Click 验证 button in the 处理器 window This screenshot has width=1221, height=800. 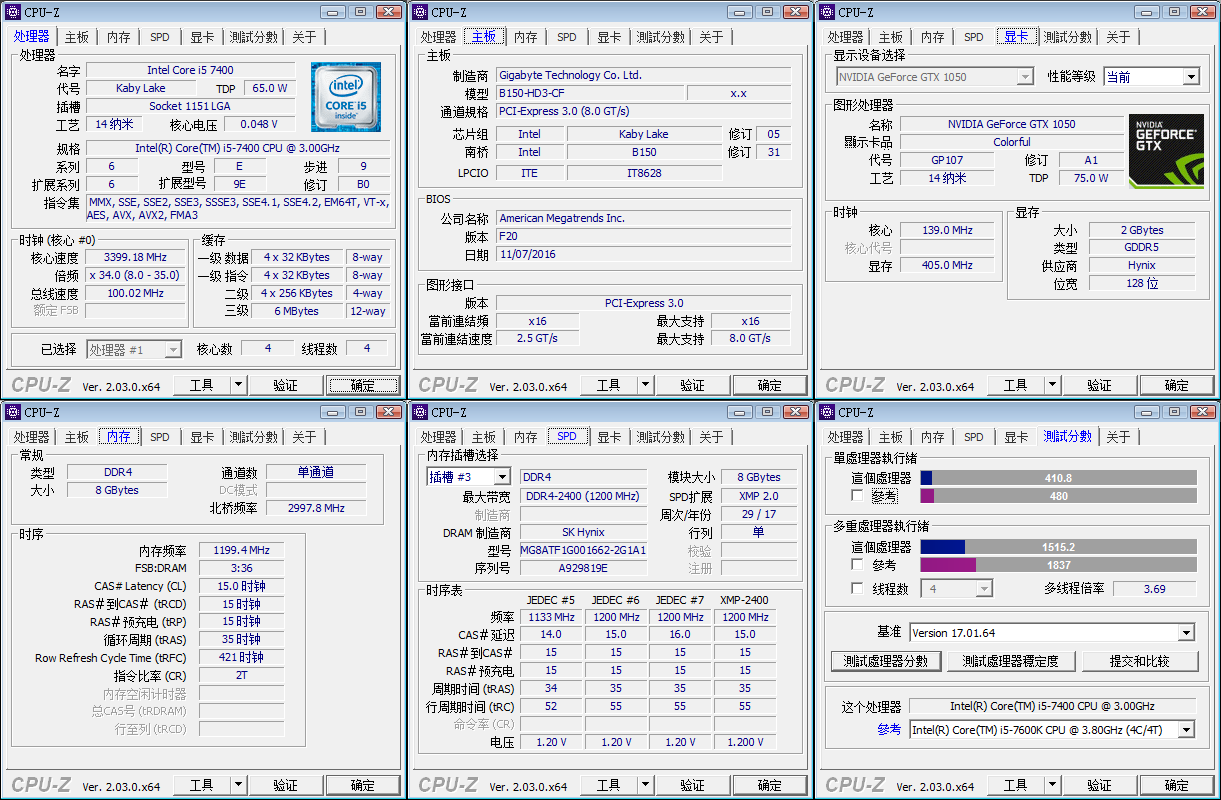(285, 385)
